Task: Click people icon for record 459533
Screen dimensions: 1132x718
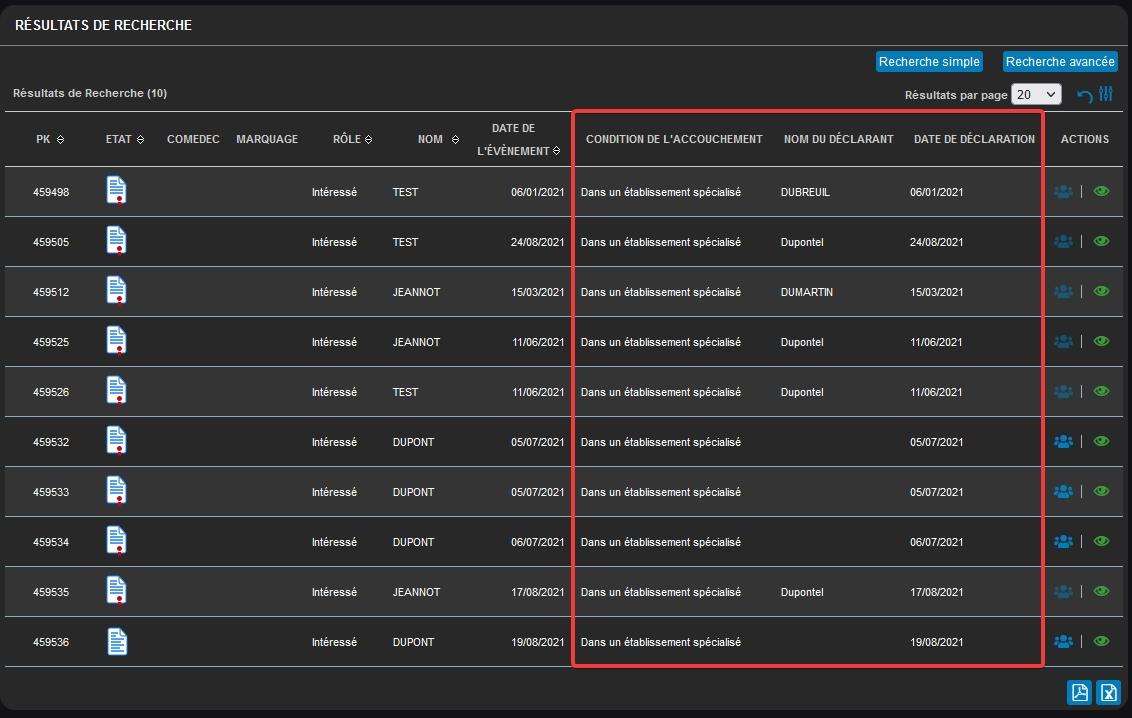Action: click(1063, 491)
